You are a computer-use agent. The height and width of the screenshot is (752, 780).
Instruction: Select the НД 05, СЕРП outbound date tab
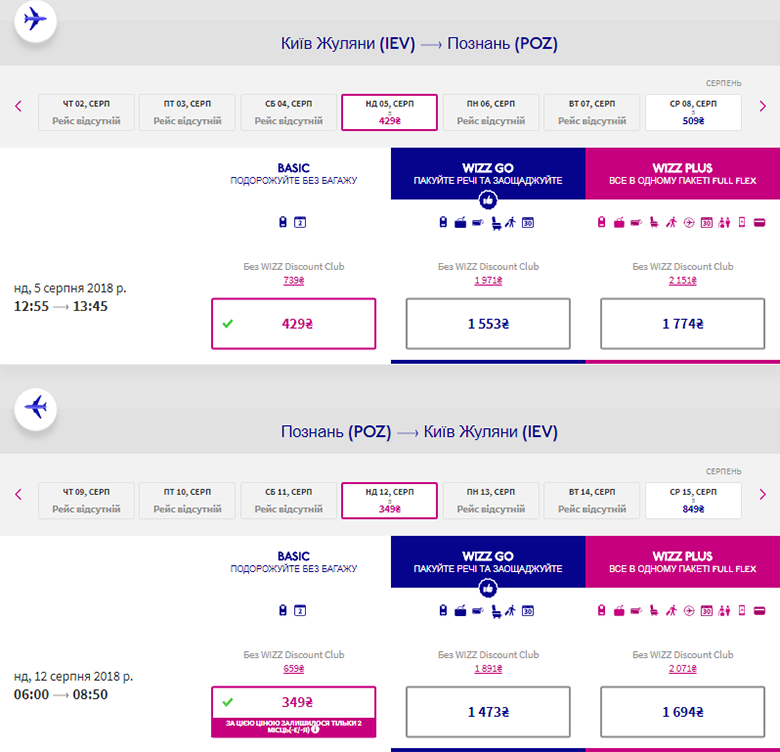[x=389, y=112]
